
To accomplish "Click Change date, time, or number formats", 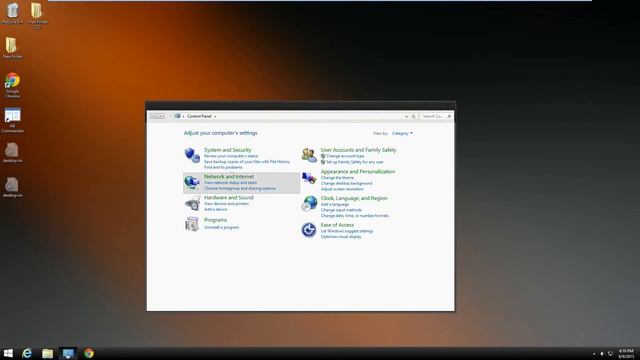I will point(355,216).
